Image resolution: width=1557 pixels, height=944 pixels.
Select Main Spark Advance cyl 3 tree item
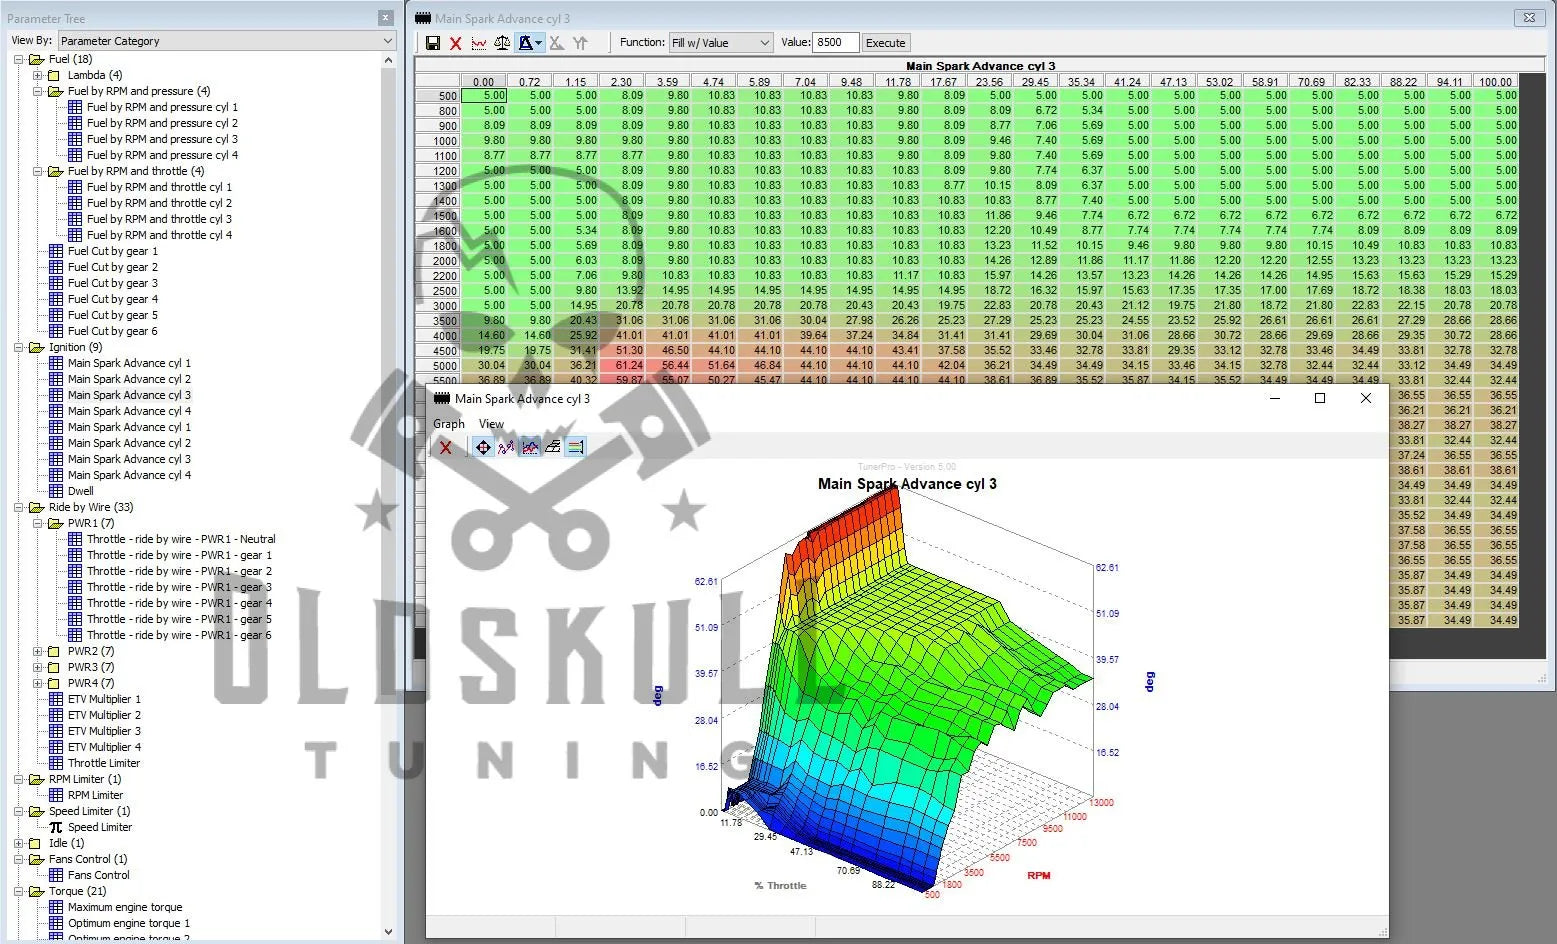click(x=129, y=395)
